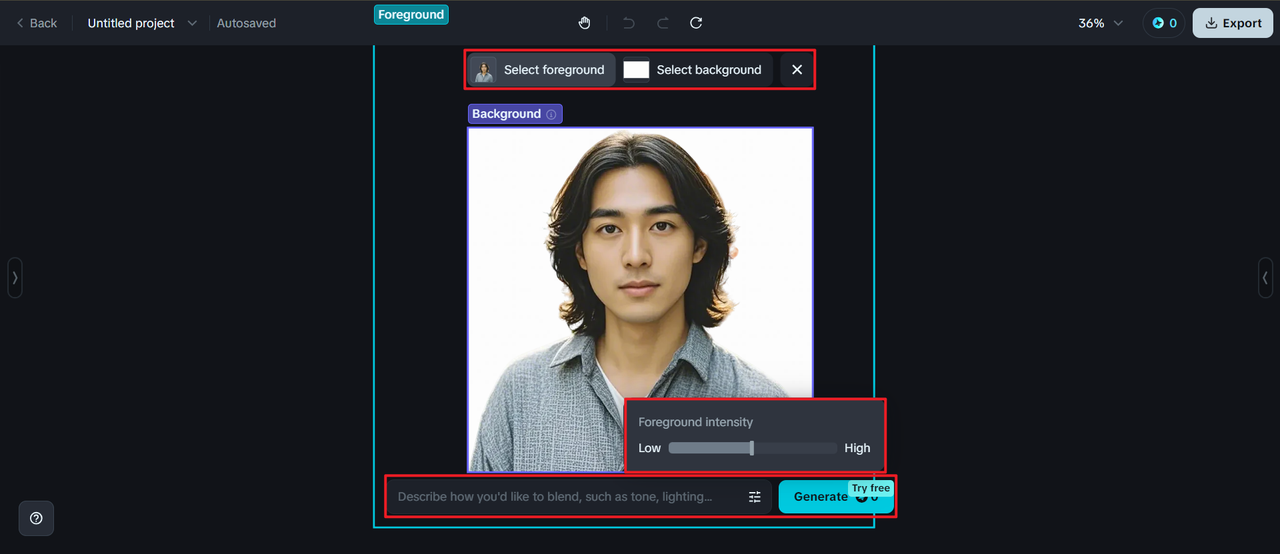Expand the left side panel
The image size is (1280, 554).
coord(15,278)
